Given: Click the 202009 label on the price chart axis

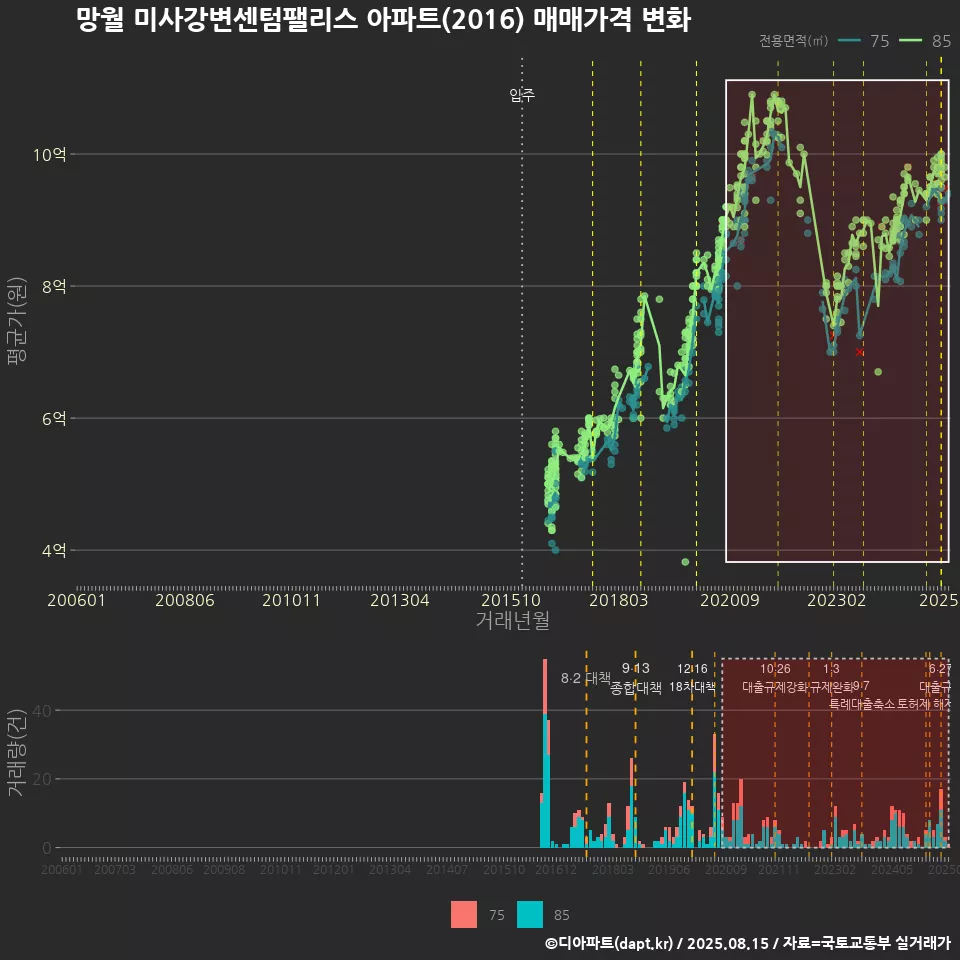Looking at the screenshot, I should [x=730, y=600].
